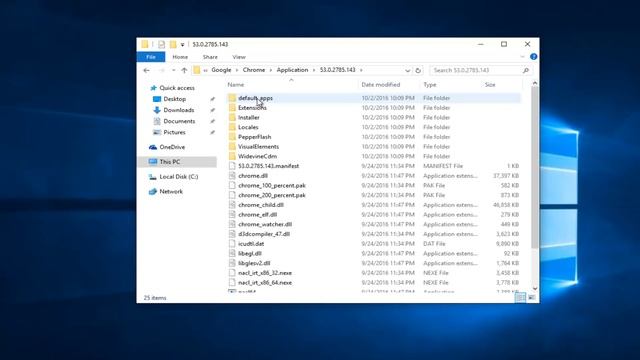Image resolution: width=640 pixels, height=360 pixels.
Task: Click the Chrome breadcrumb in address bar
Action: 254,70
